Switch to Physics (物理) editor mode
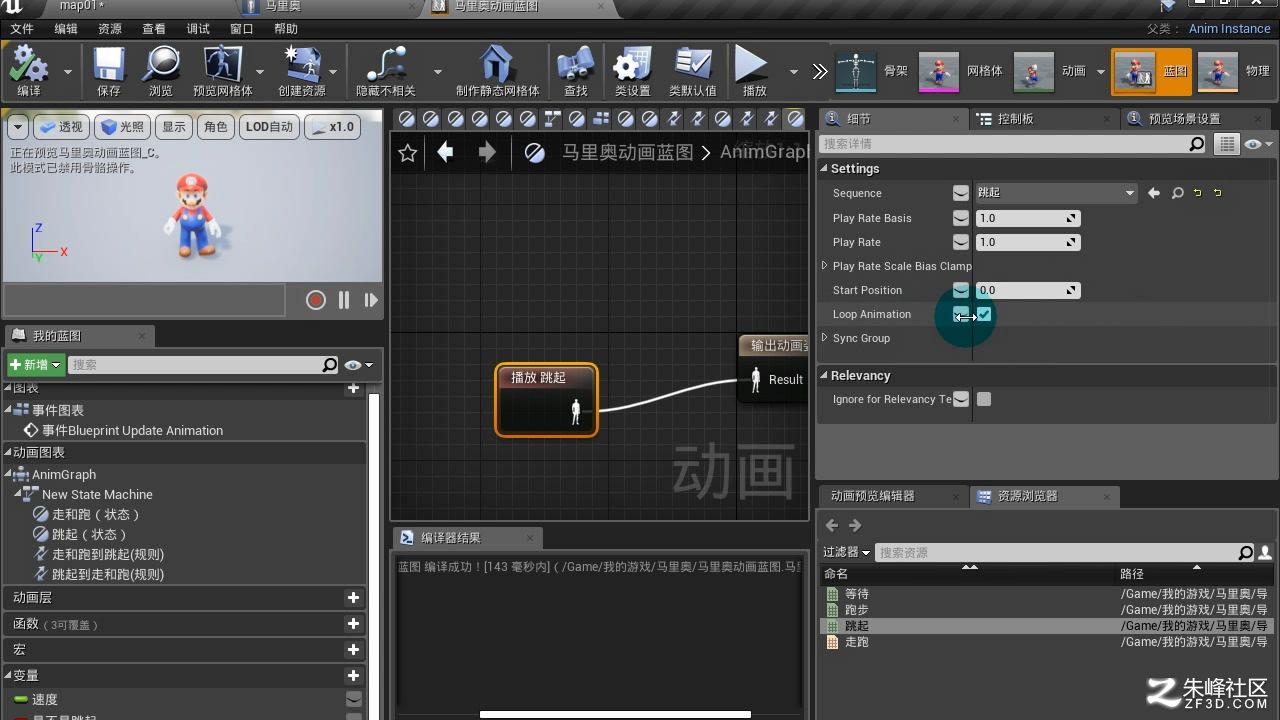Image resolution: width=1280 pixels, height=720 pixels. 1233,71
